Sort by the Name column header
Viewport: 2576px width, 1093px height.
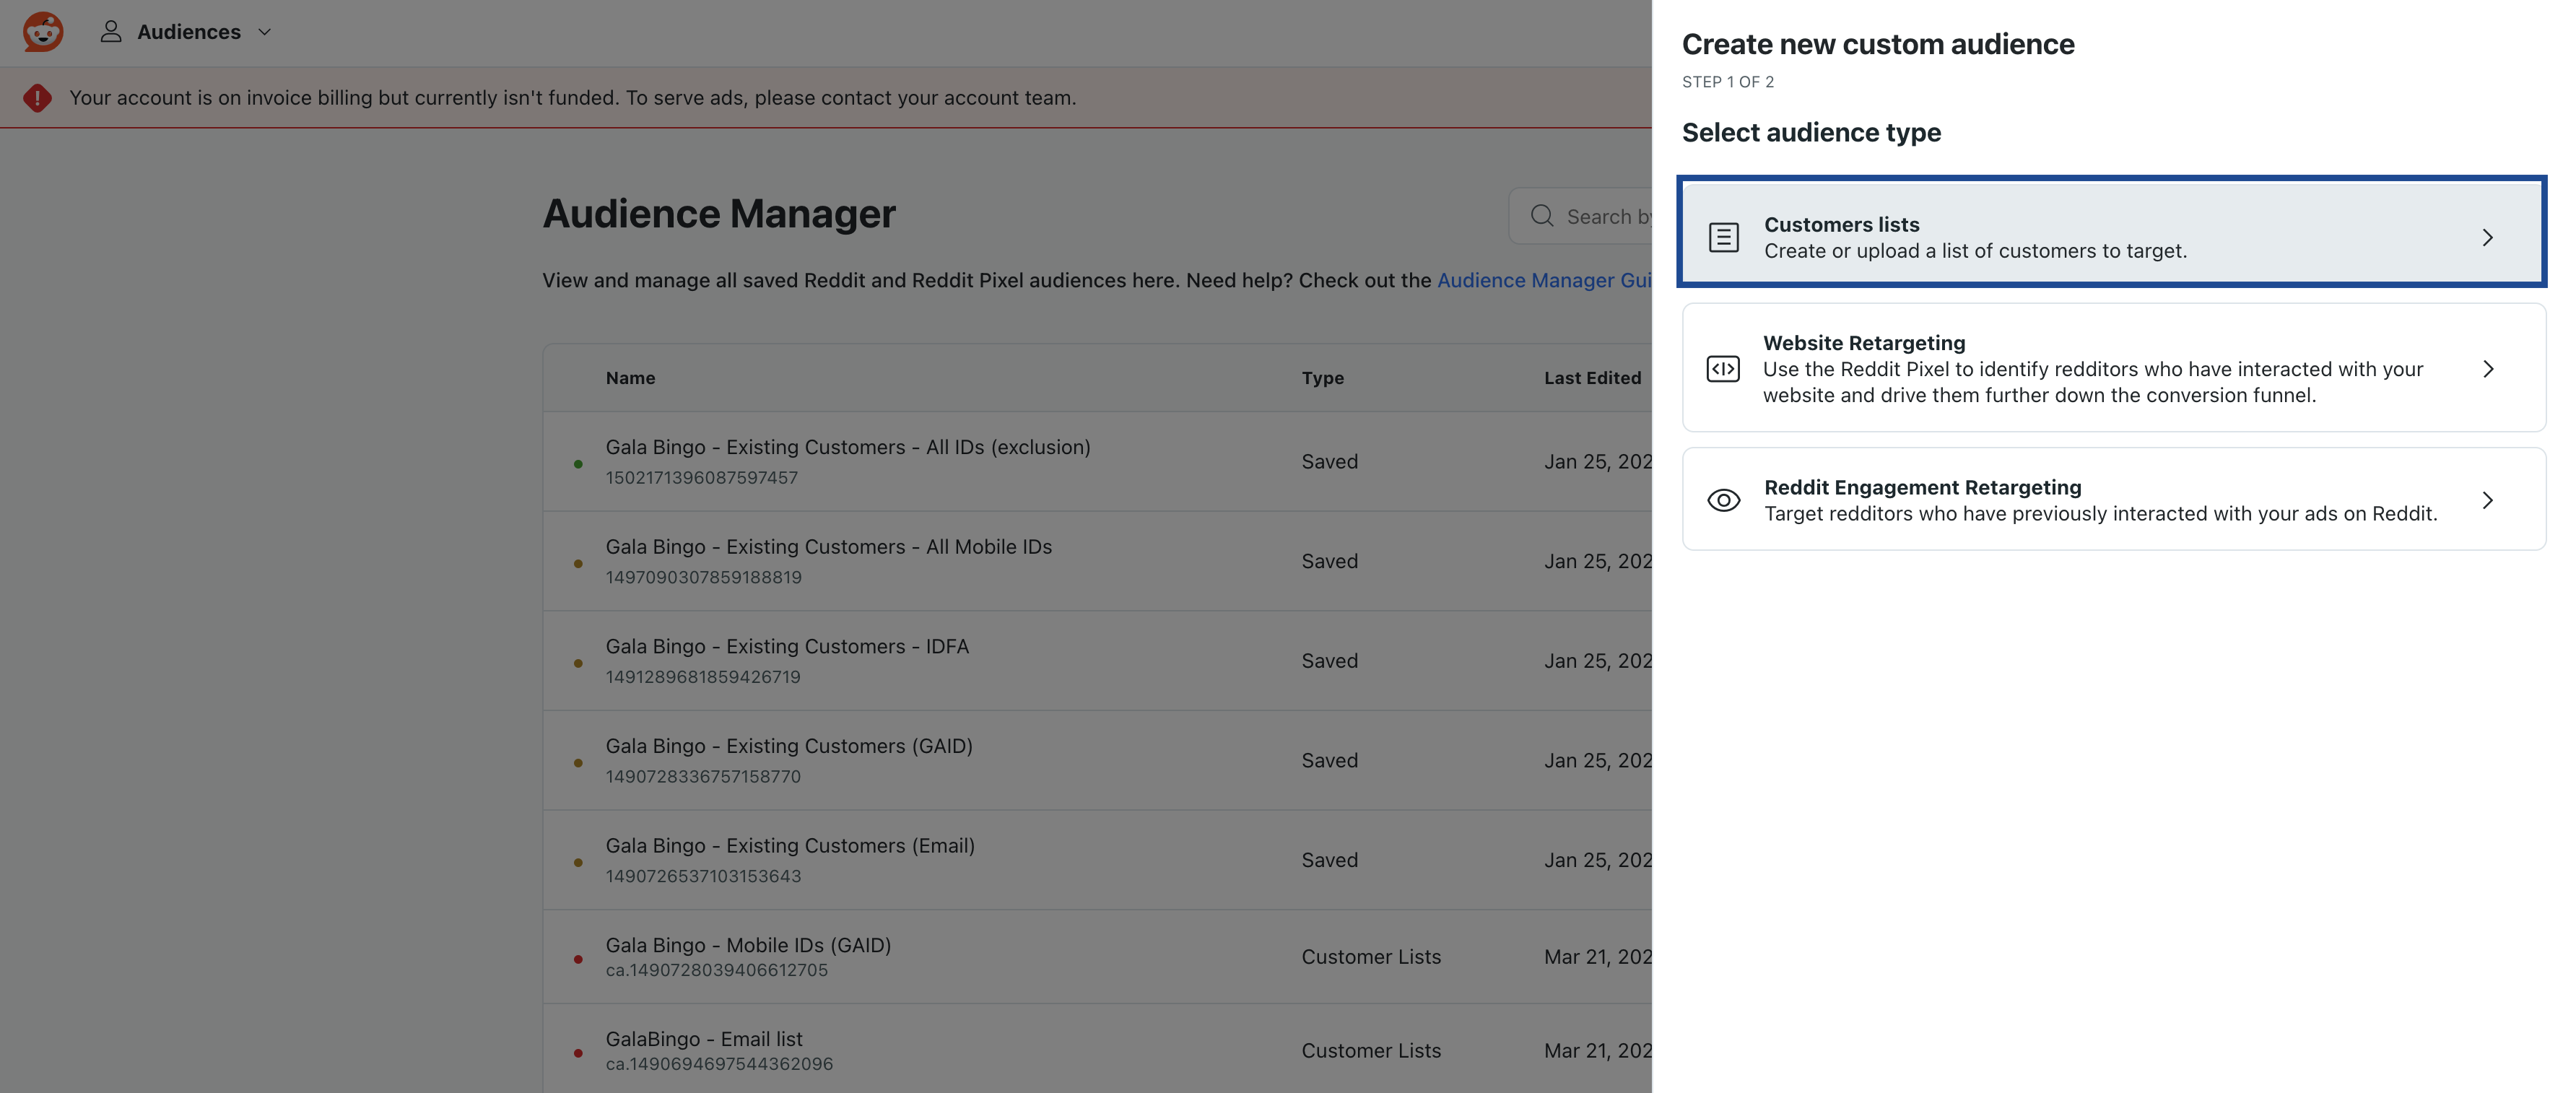(630, 378)
